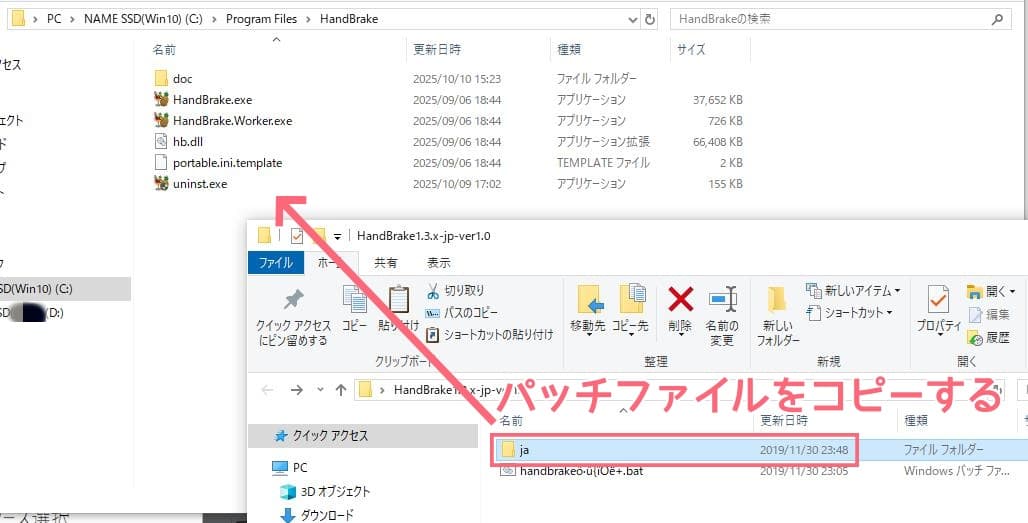
Task: Click the Up arrow navigation button
Action: [341, 389]
